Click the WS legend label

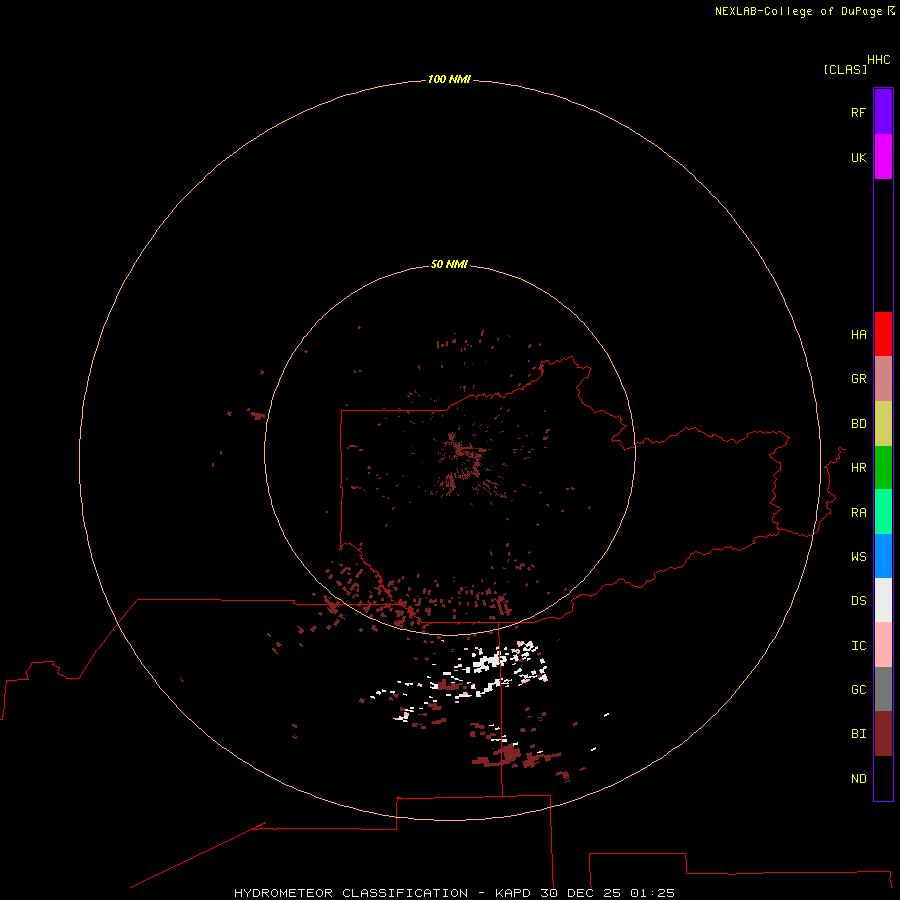coord(858,556)
